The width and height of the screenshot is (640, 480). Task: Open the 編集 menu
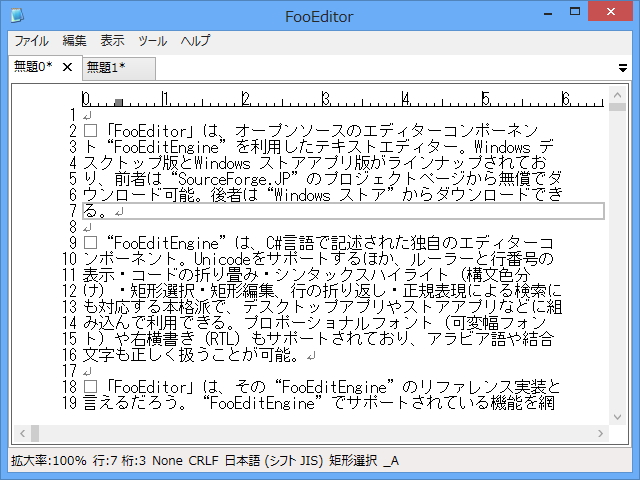point(74,40)
